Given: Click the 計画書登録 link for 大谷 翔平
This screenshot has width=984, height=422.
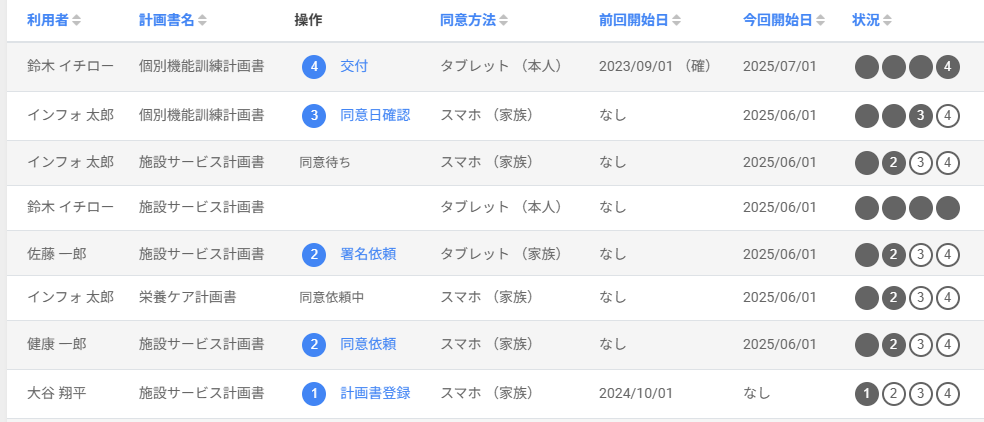Looking at the screenshot, I should tap(375, 393).
